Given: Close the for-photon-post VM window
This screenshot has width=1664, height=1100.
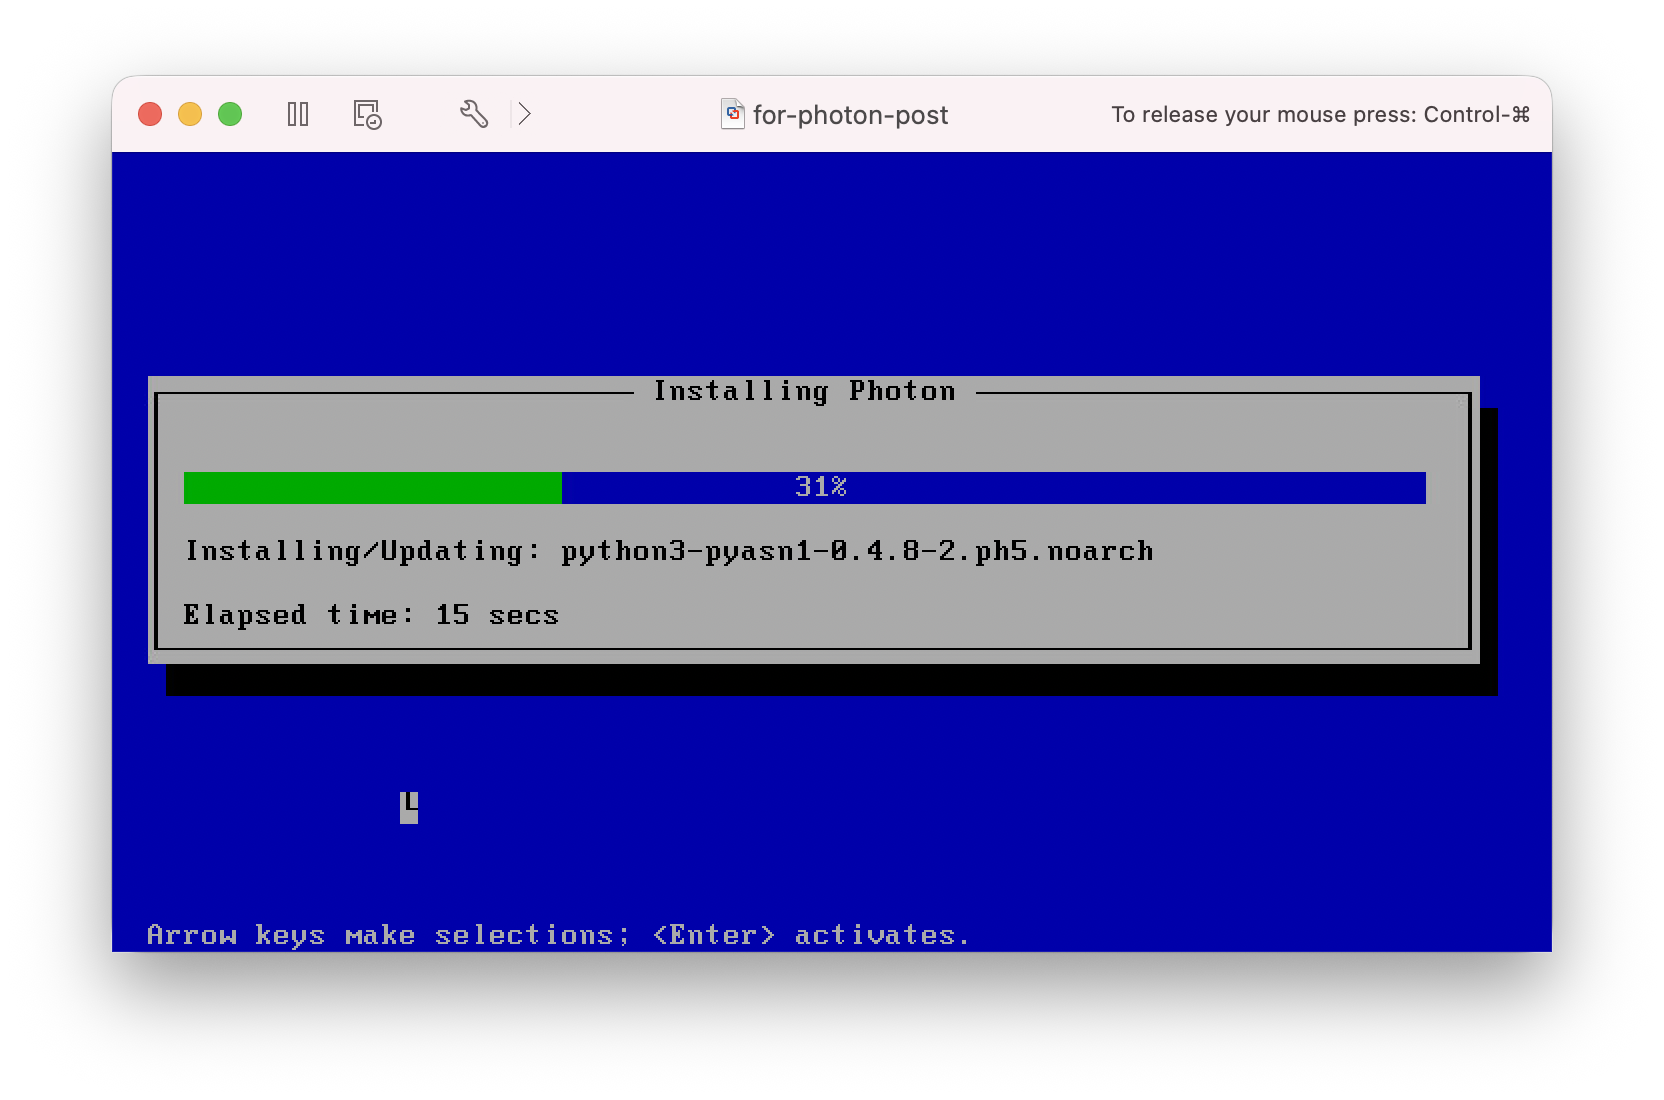Looking at the screenshot, I should coord(150,114).
